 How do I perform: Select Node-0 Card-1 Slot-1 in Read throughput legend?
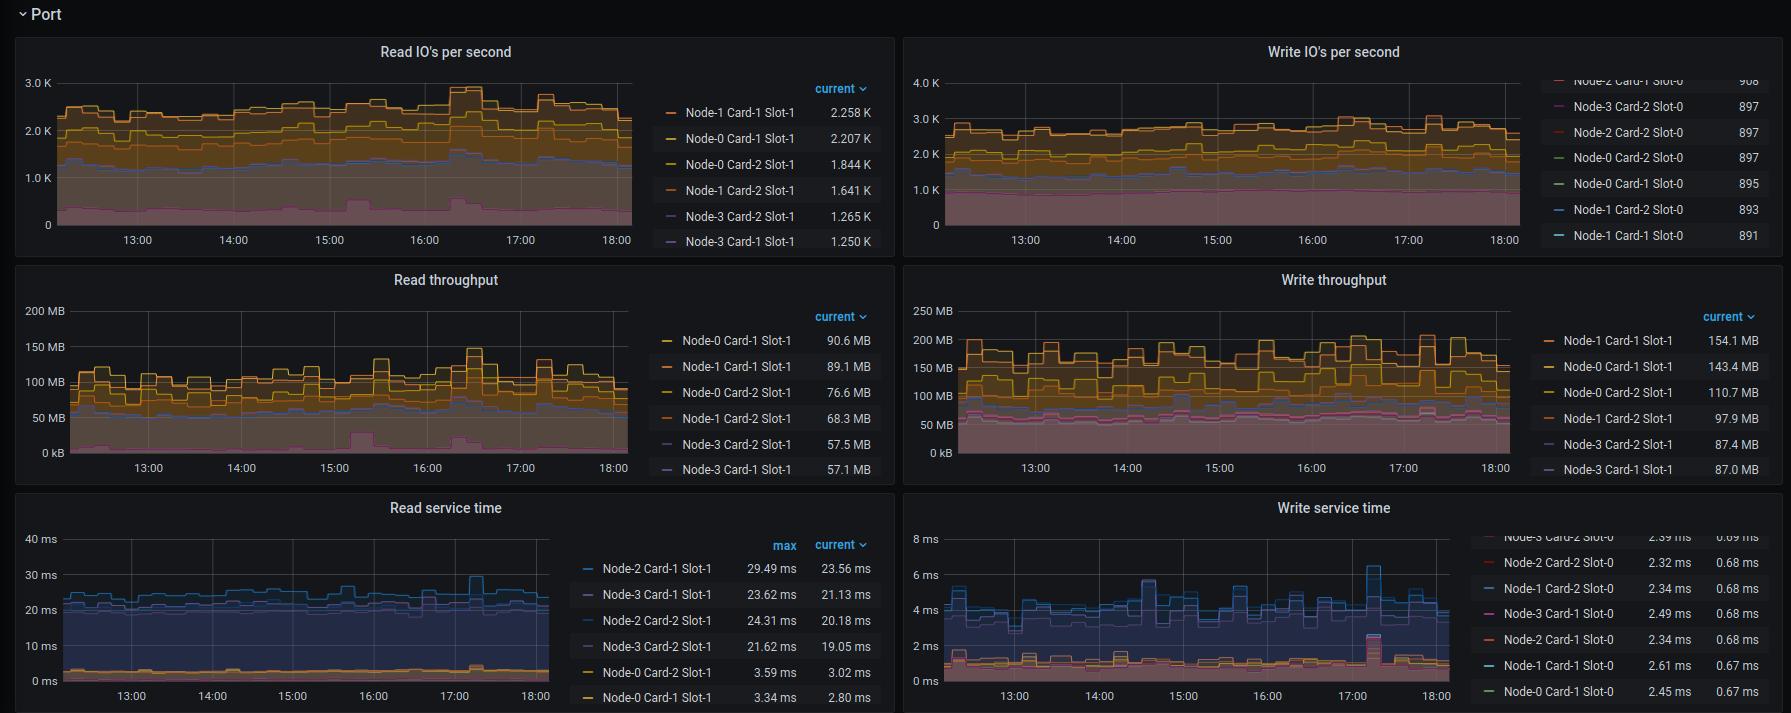[x=737, y=341]
